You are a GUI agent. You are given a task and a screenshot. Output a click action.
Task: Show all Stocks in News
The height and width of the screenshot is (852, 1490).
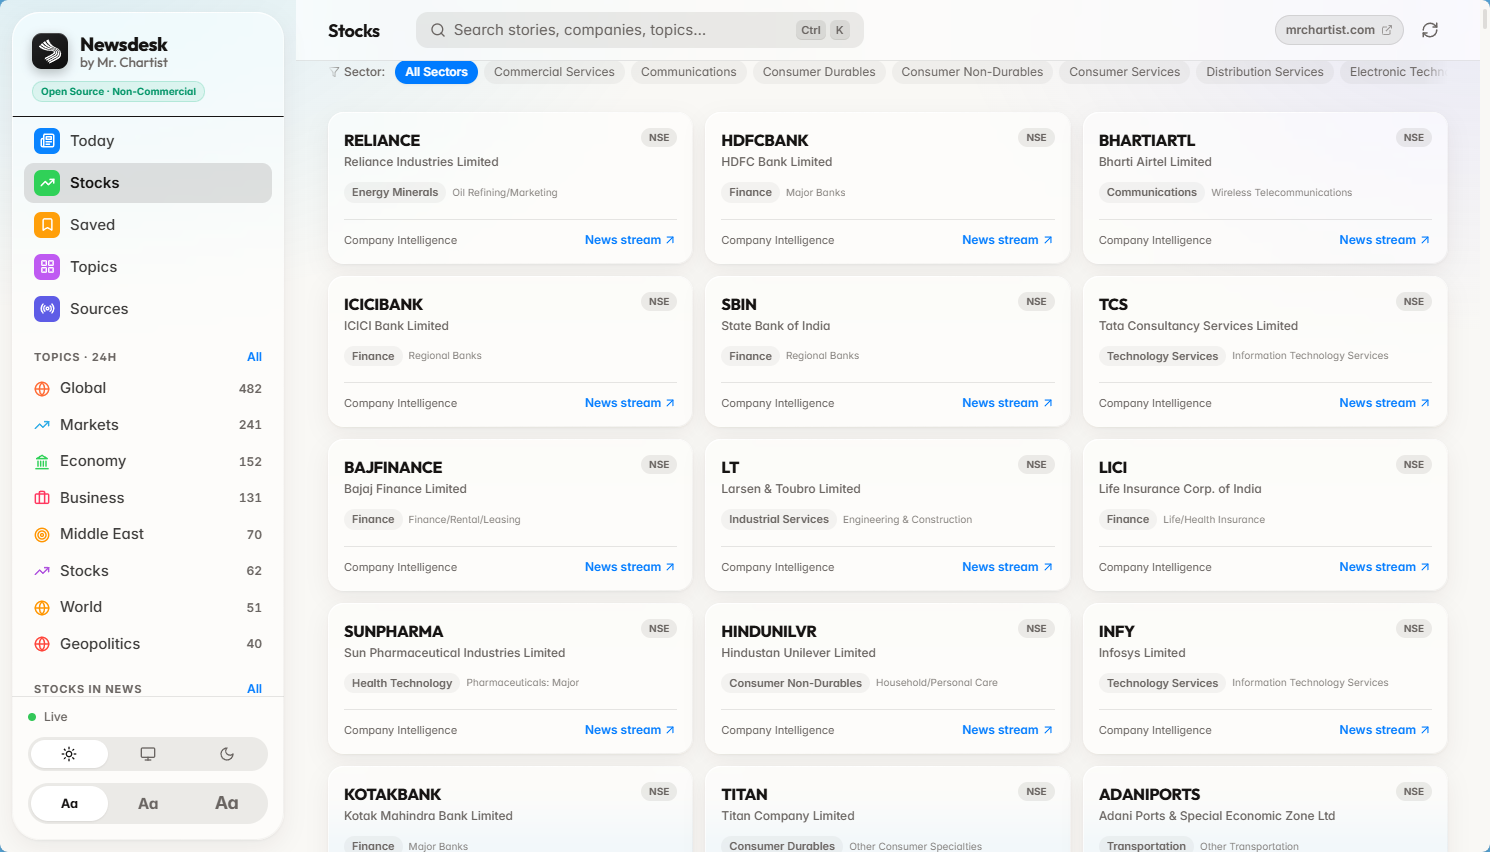pyautogui.click(x=255, y=689)
